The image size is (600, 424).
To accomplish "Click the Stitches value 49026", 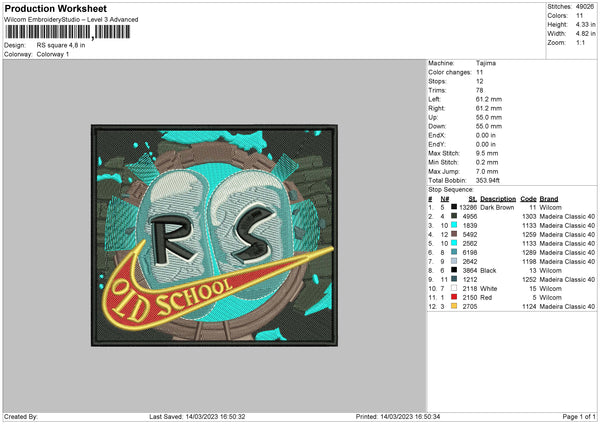I will tap(585, 7).
